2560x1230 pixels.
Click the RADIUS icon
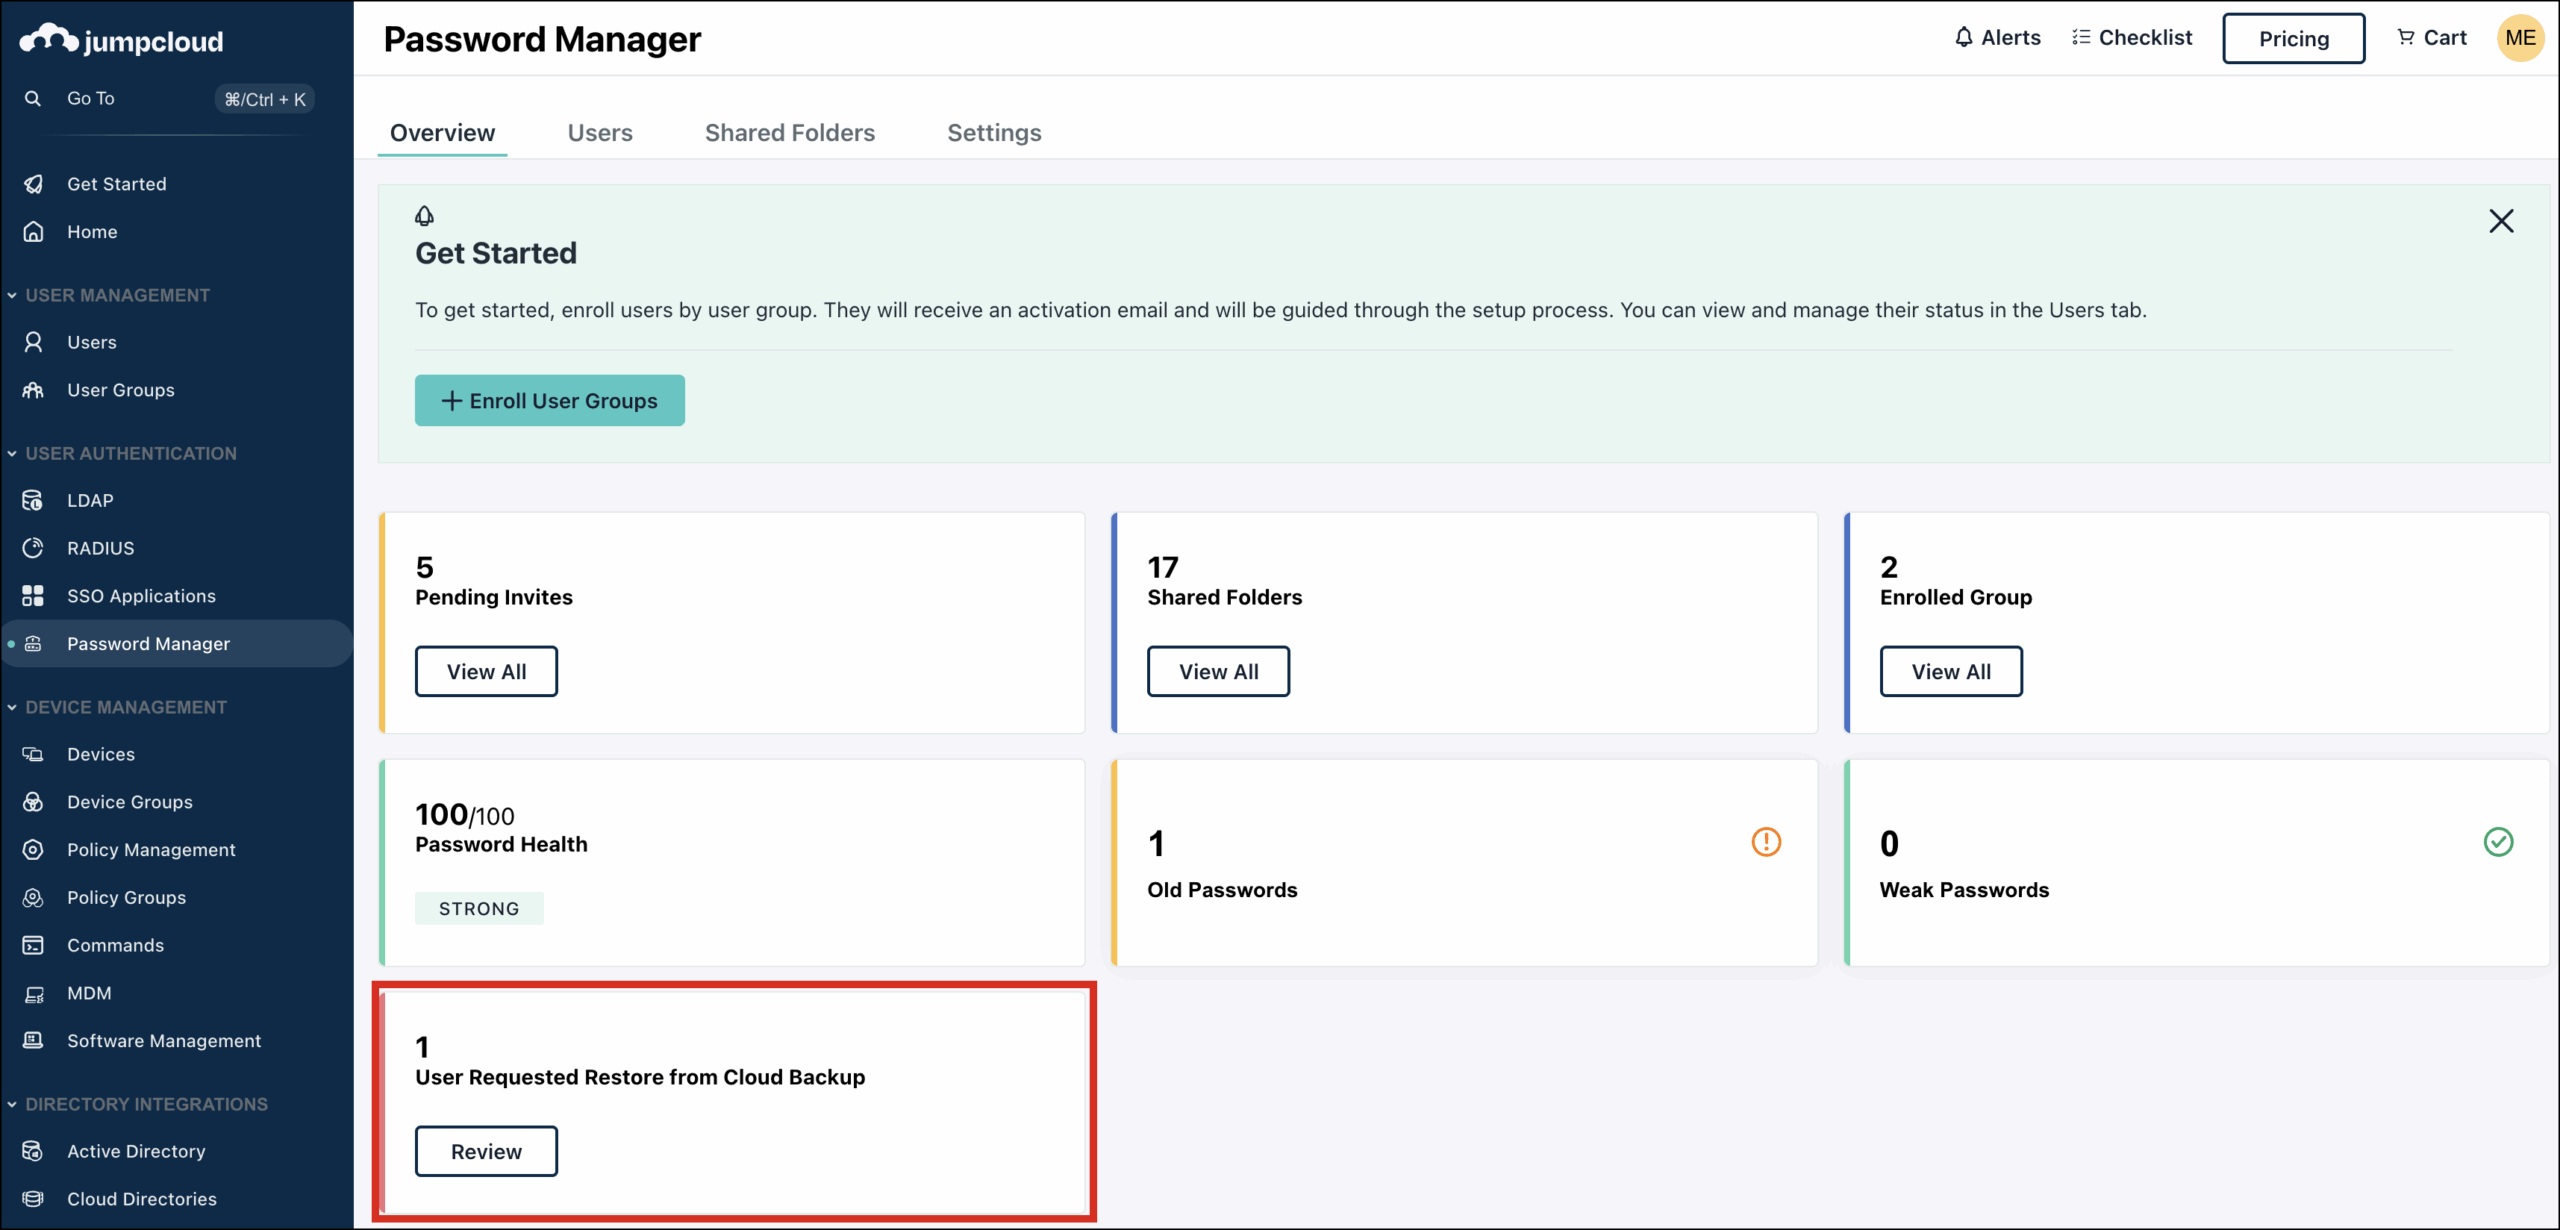click(x=33, y=548)
